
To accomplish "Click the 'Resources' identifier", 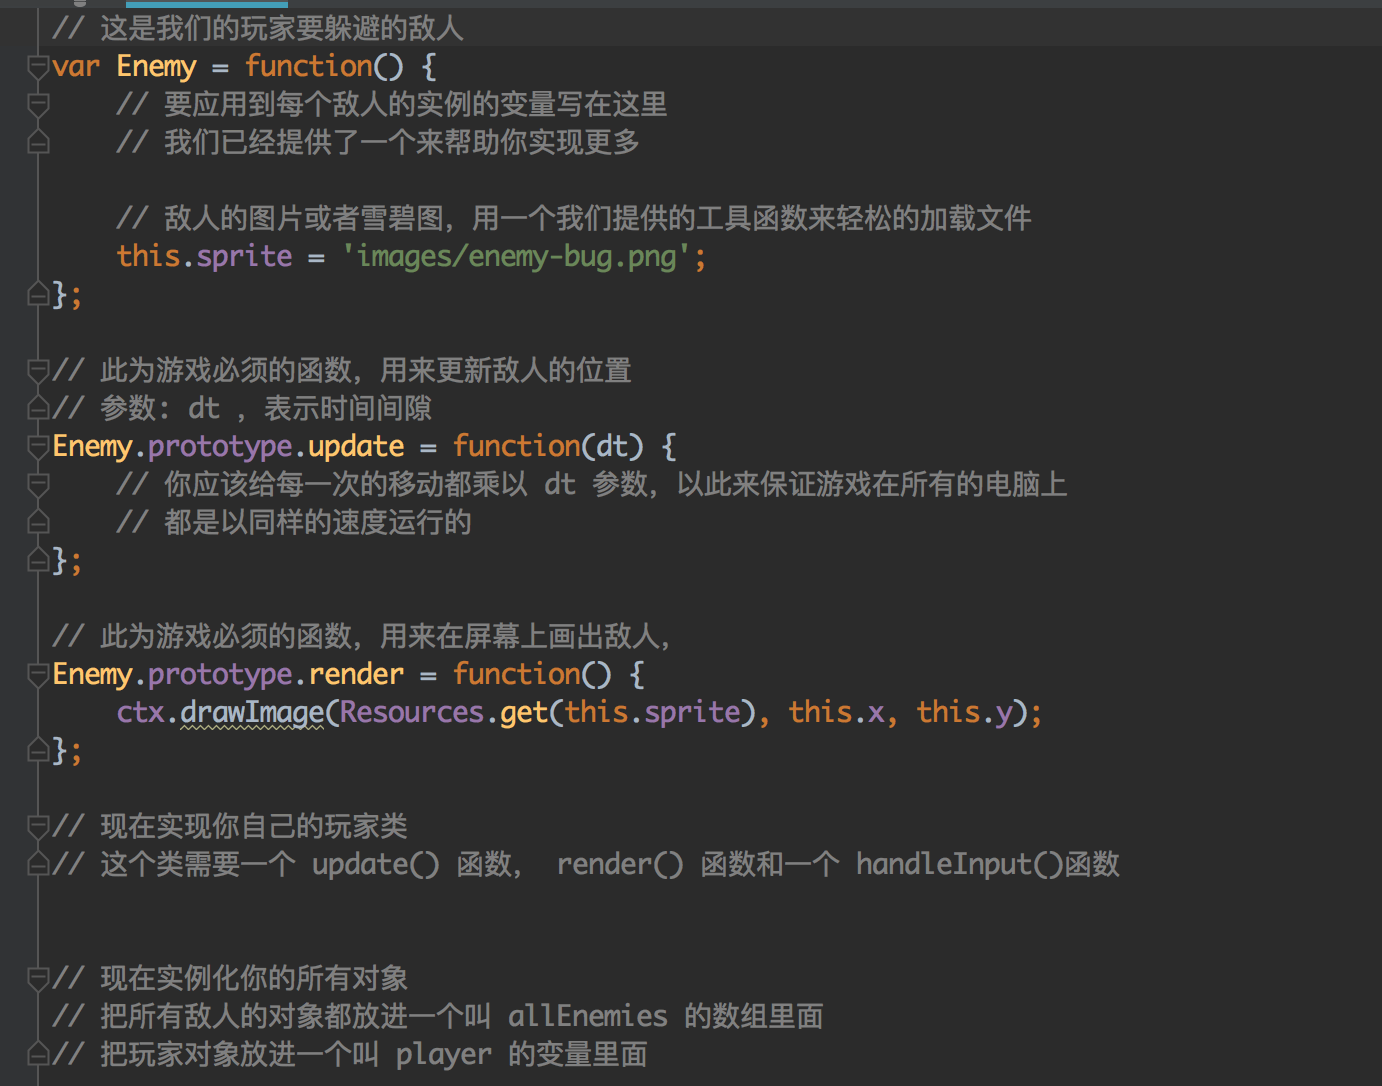I will click(412, 713).
